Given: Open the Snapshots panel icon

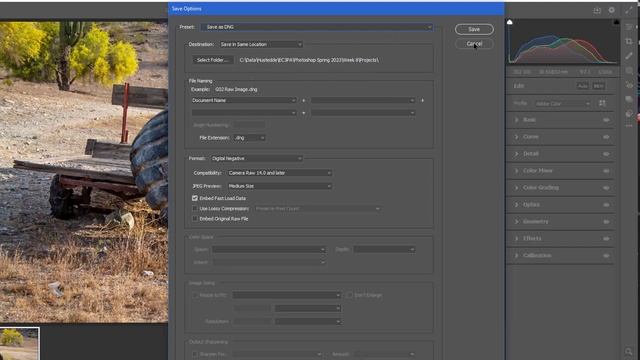Looking at the screenshot, I should (629, 99).
